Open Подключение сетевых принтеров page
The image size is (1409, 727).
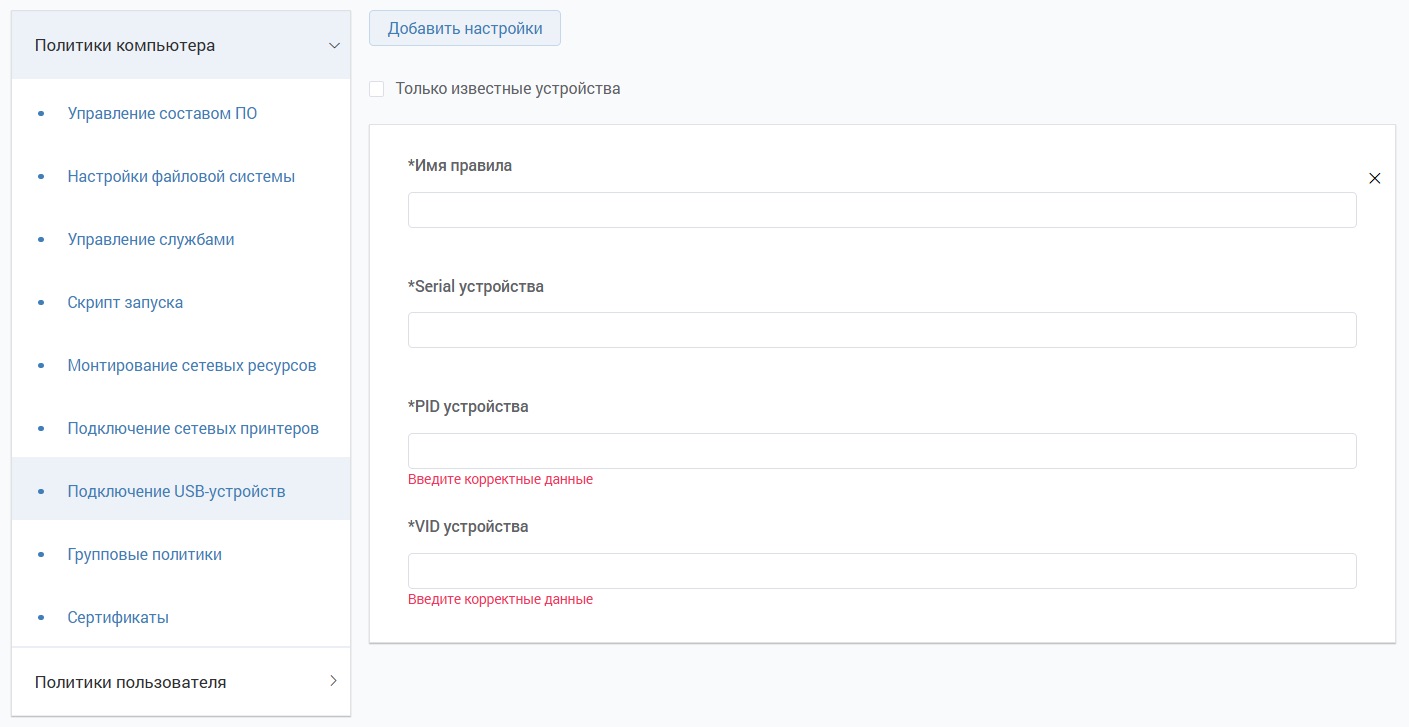pos(193,429)
